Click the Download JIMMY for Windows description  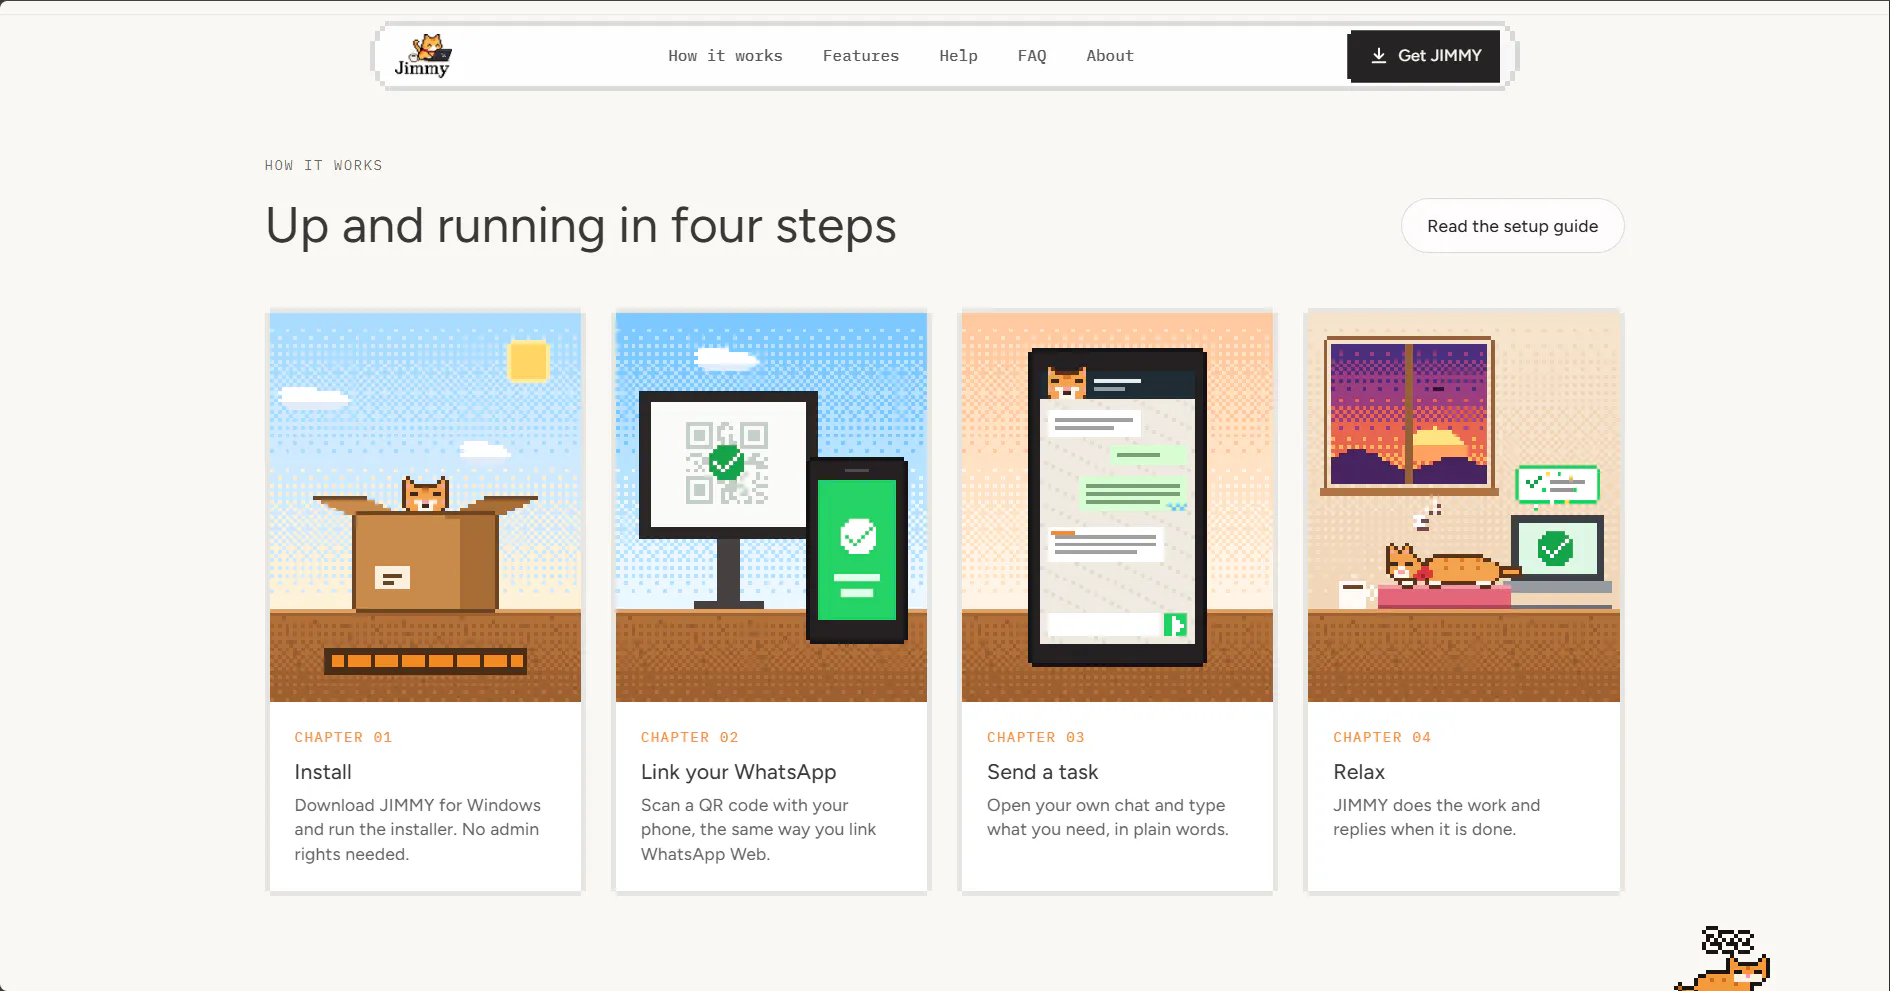click(418, 830)
